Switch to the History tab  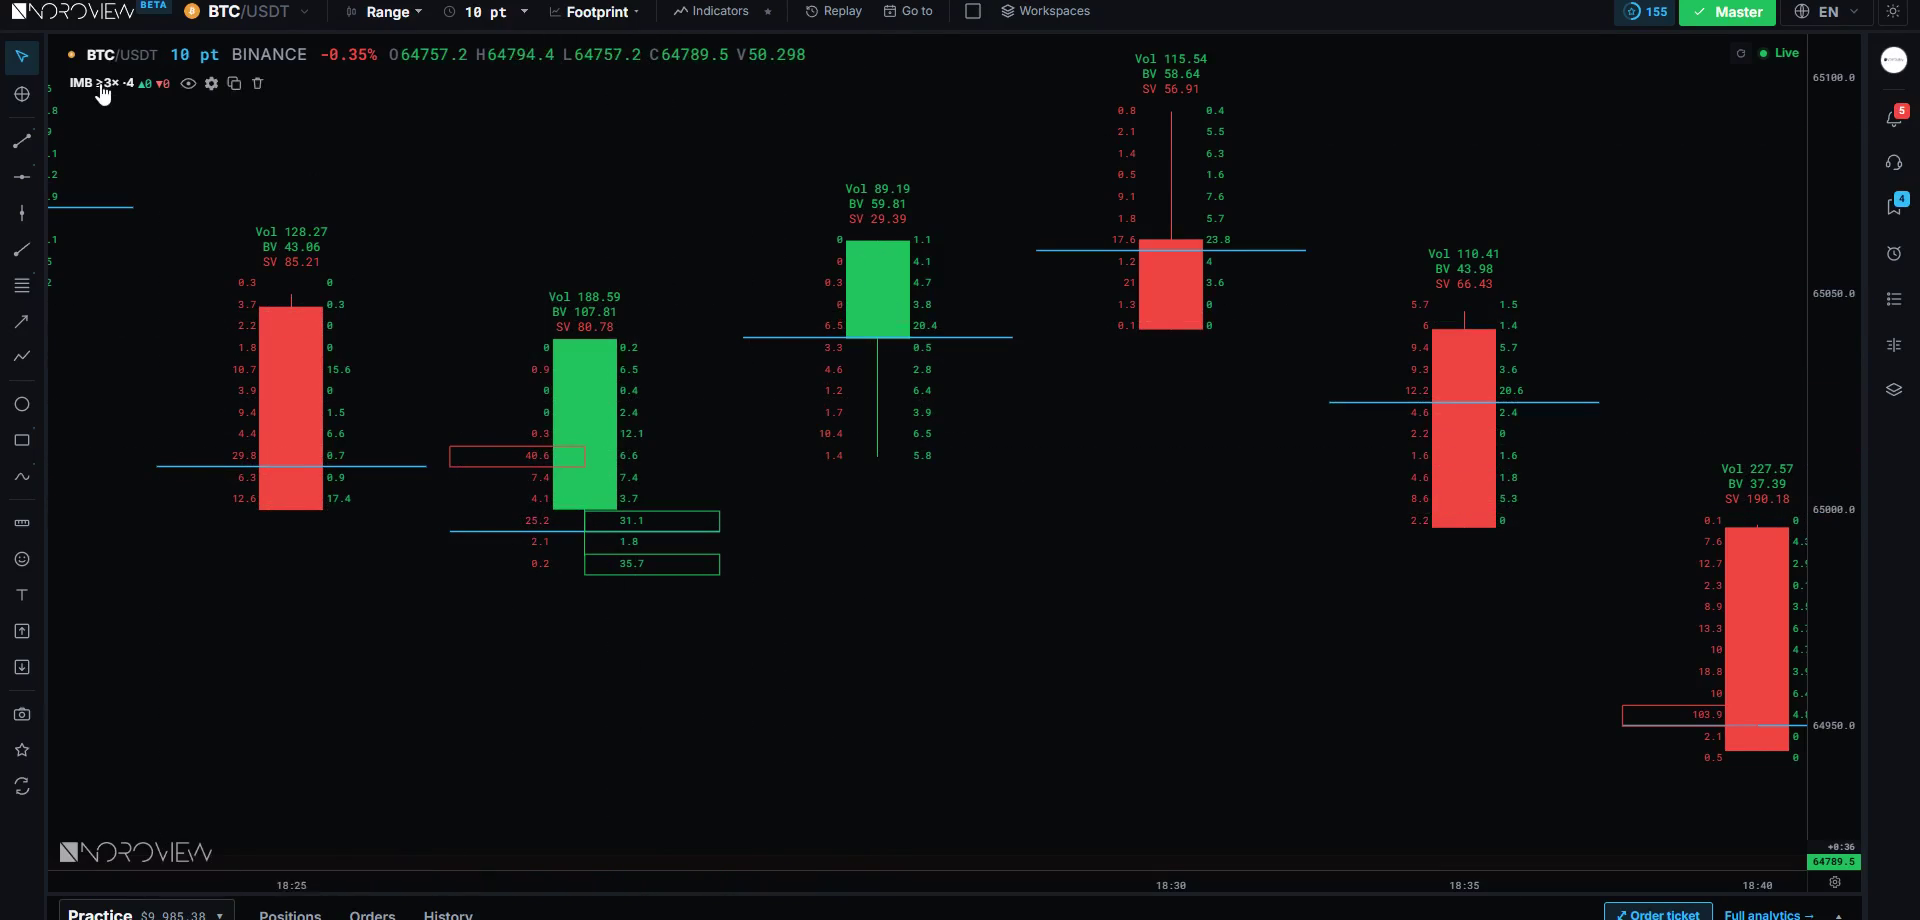coord(448,915)
